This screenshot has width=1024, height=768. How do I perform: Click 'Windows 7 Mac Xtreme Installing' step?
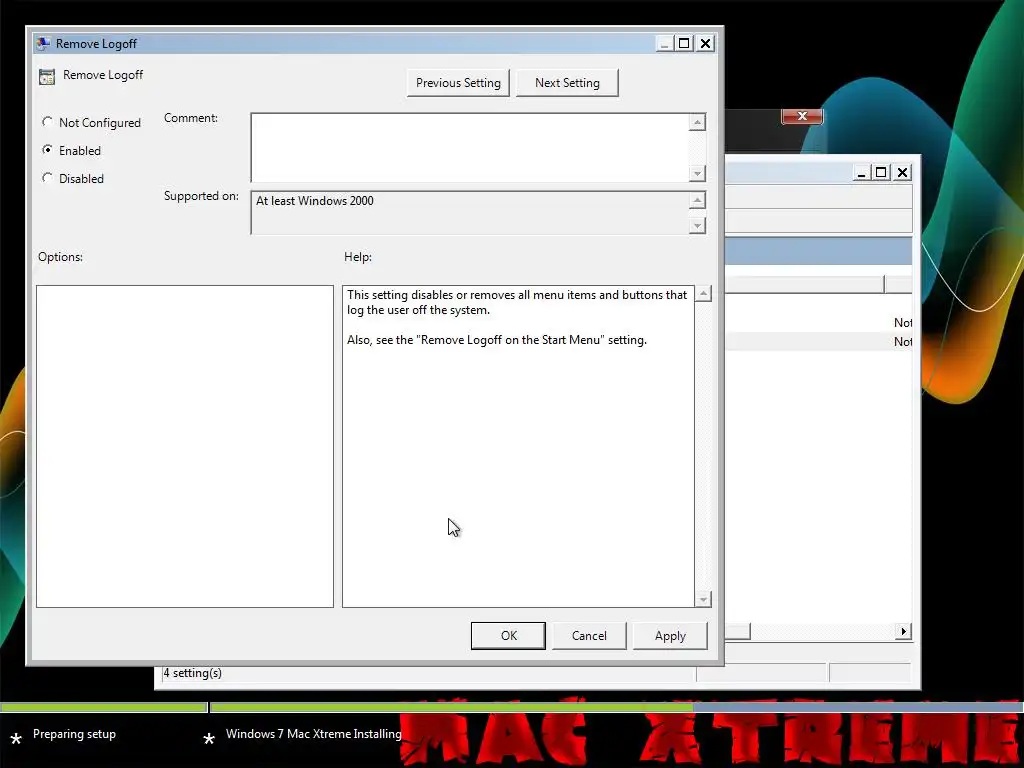(313, 734)
